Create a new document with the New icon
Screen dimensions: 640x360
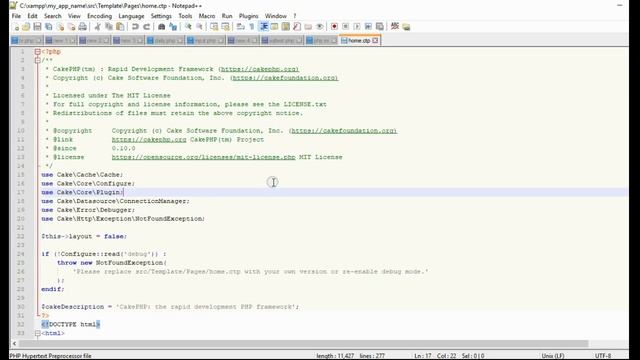click(x=16, y=27)
